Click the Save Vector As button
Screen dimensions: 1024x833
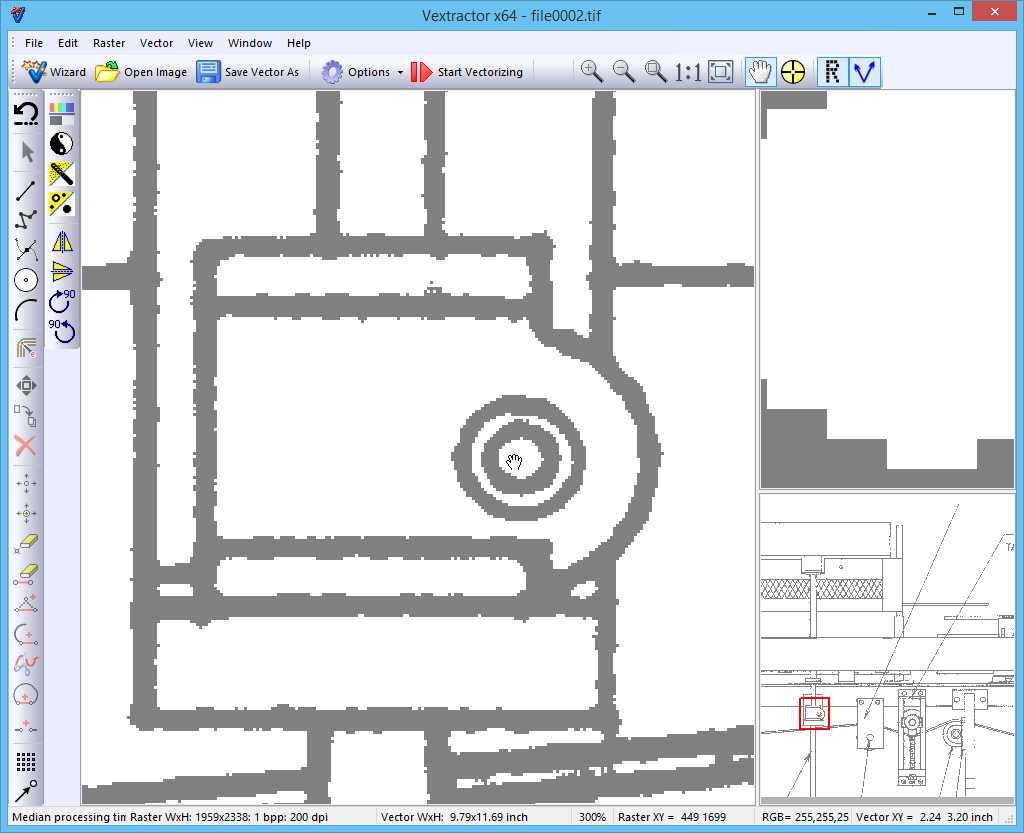pyautogui.click(x=248, y=72)
